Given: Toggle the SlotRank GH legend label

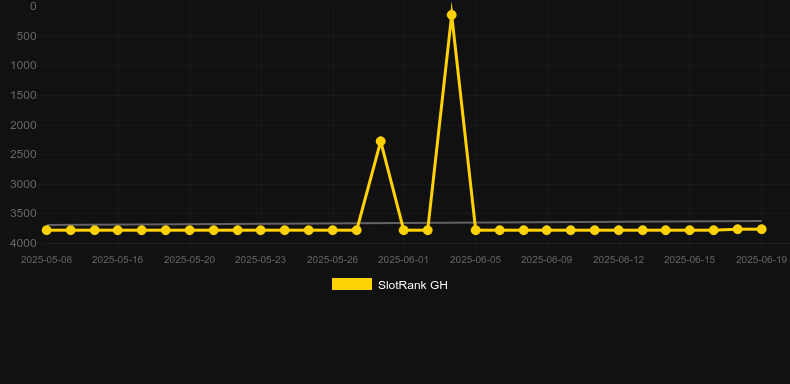Looking at the screenshot, I should click(x=413, y=285).
